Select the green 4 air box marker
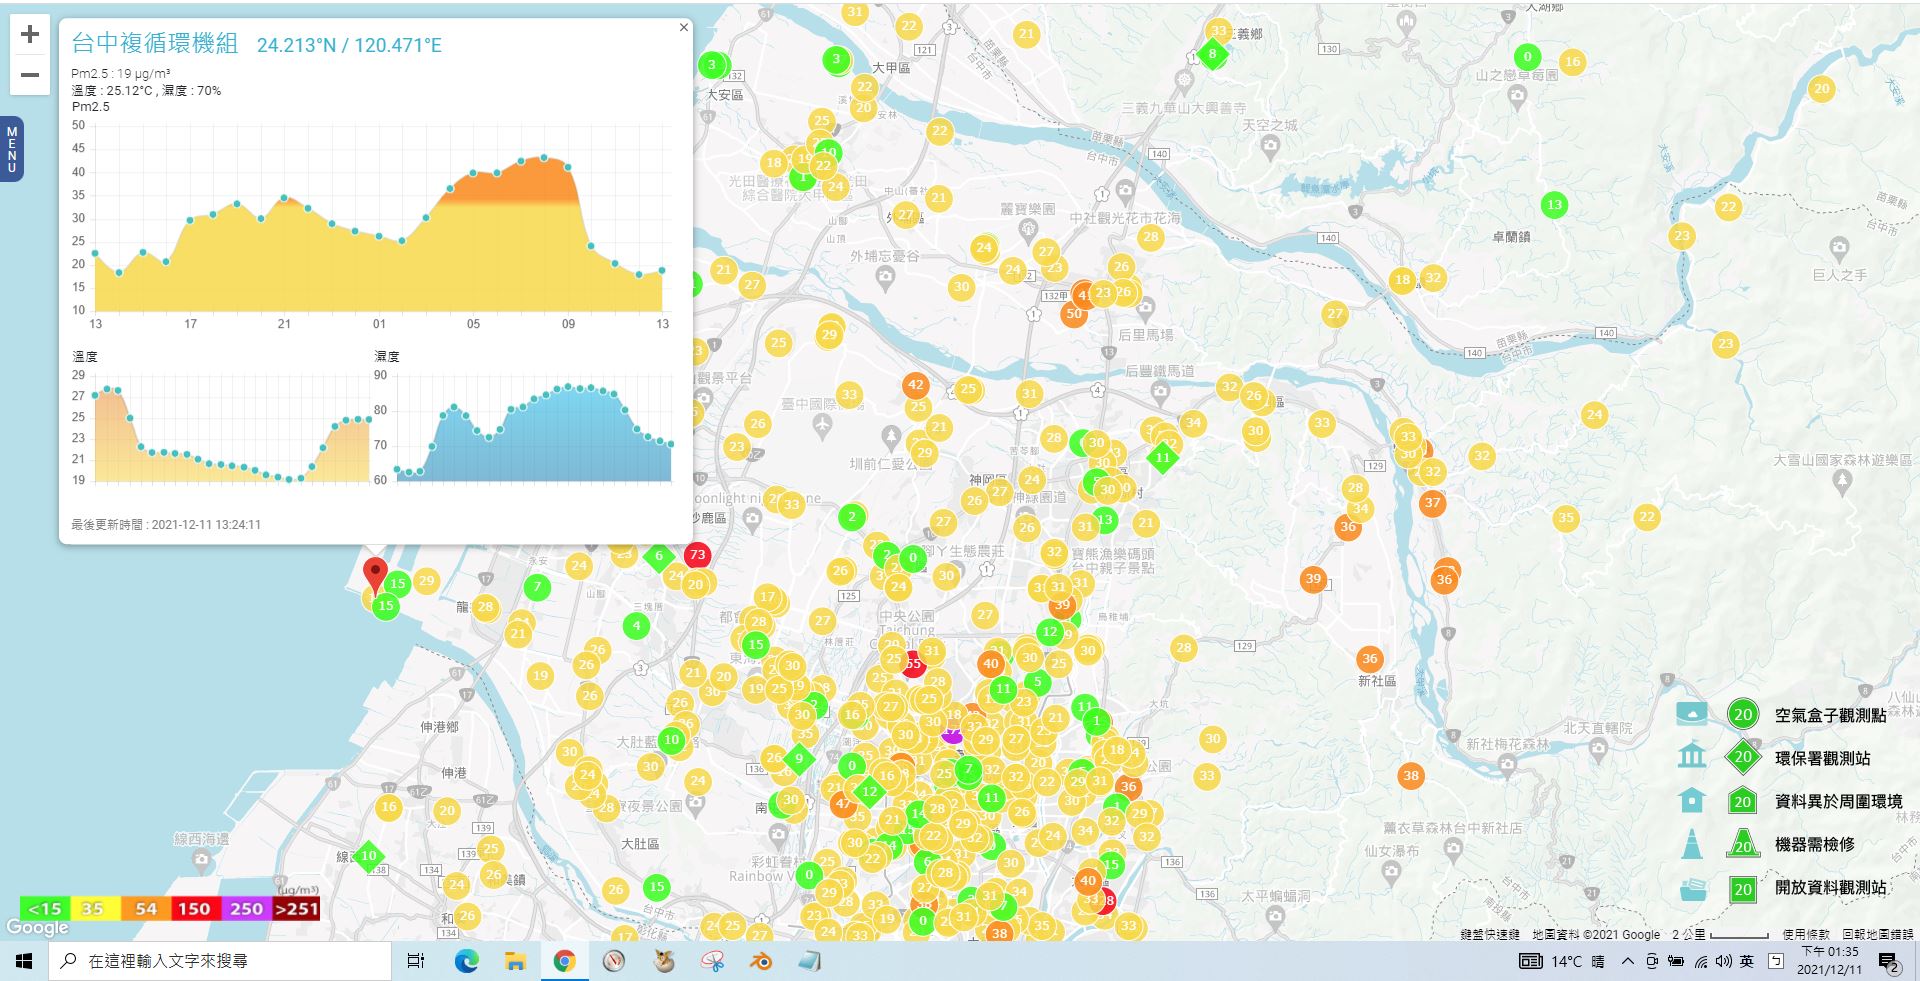This screenshot has height=981, width=1920. coord(637,627)
